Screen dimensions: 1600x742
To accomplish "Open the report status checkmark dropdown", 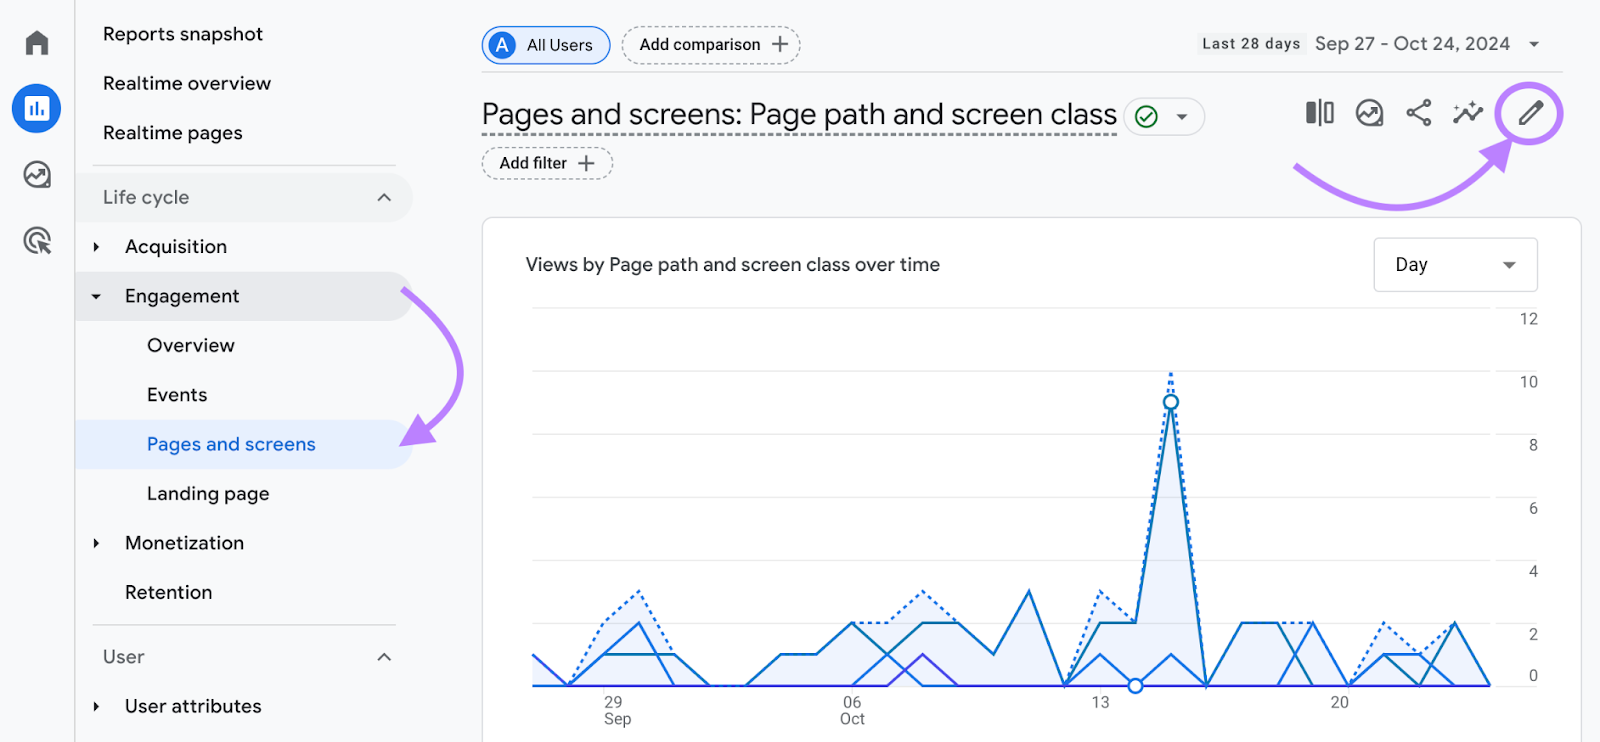I will click(1165, 117).
